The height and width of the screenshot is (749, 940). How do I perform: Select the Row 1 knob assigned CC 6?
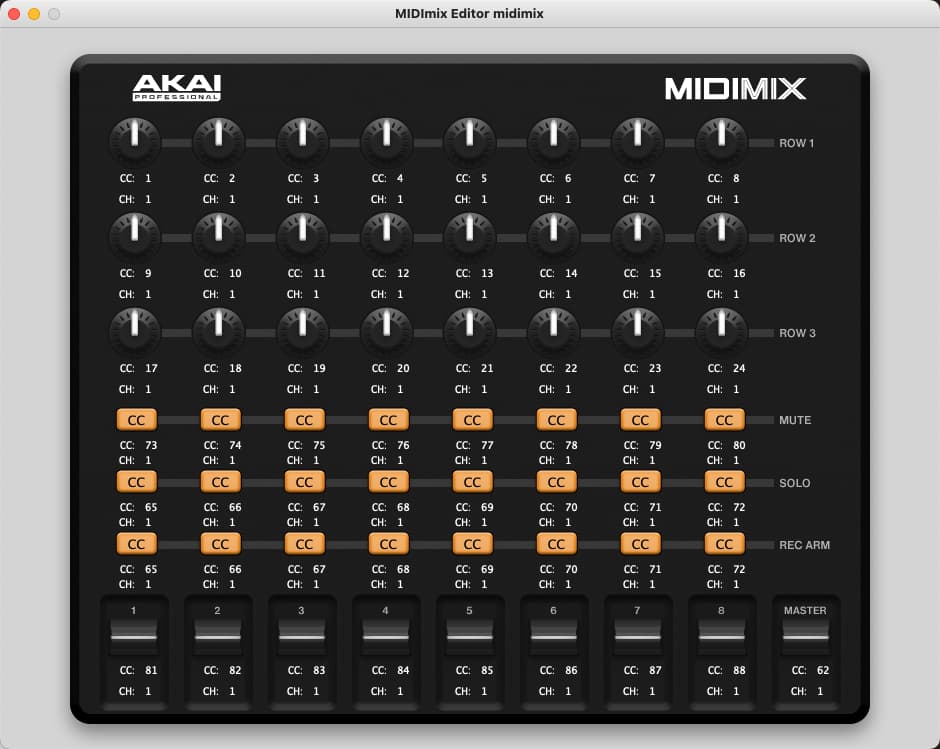(554, 142)
